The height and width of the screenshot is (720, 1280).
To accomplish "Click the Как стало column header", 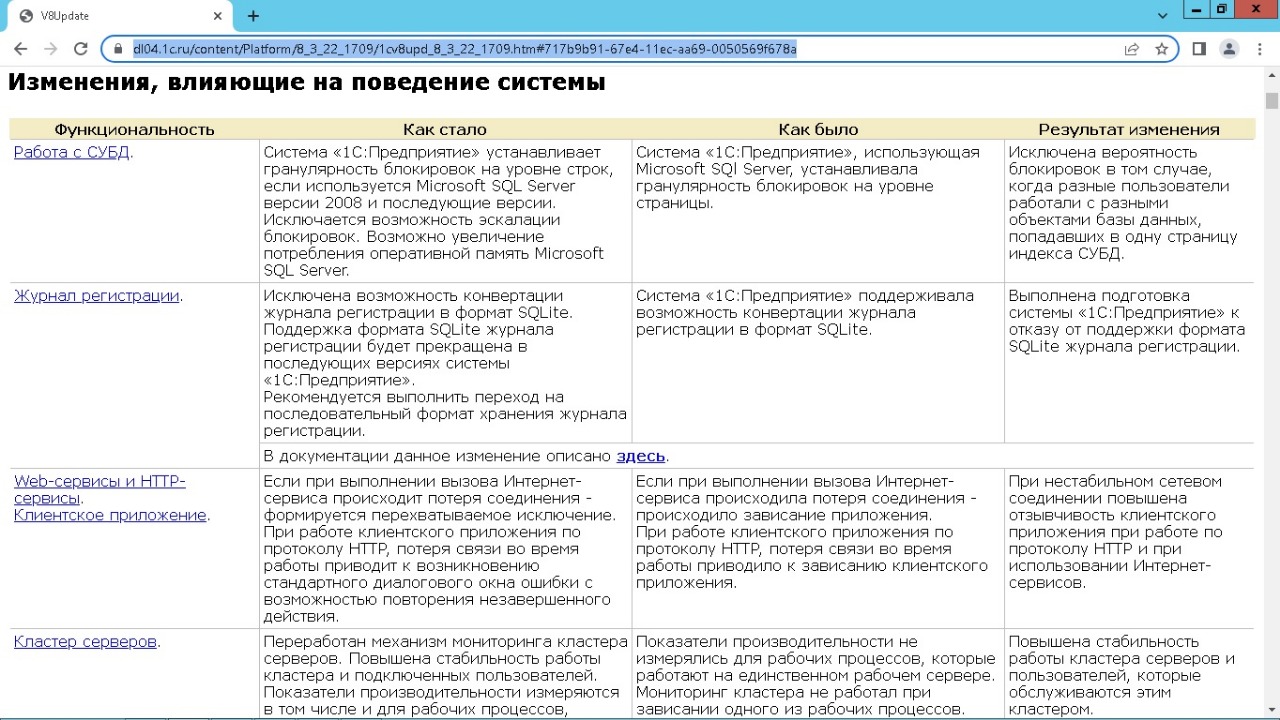I will (x=445, y=130).
